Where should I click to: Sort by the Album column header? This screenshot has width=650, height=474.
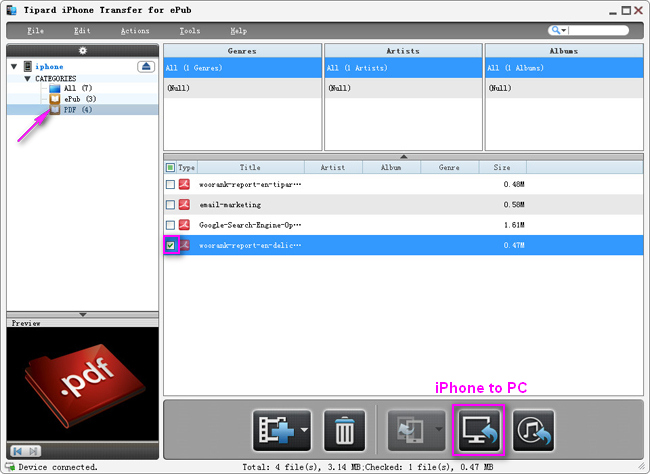[391, 168]
